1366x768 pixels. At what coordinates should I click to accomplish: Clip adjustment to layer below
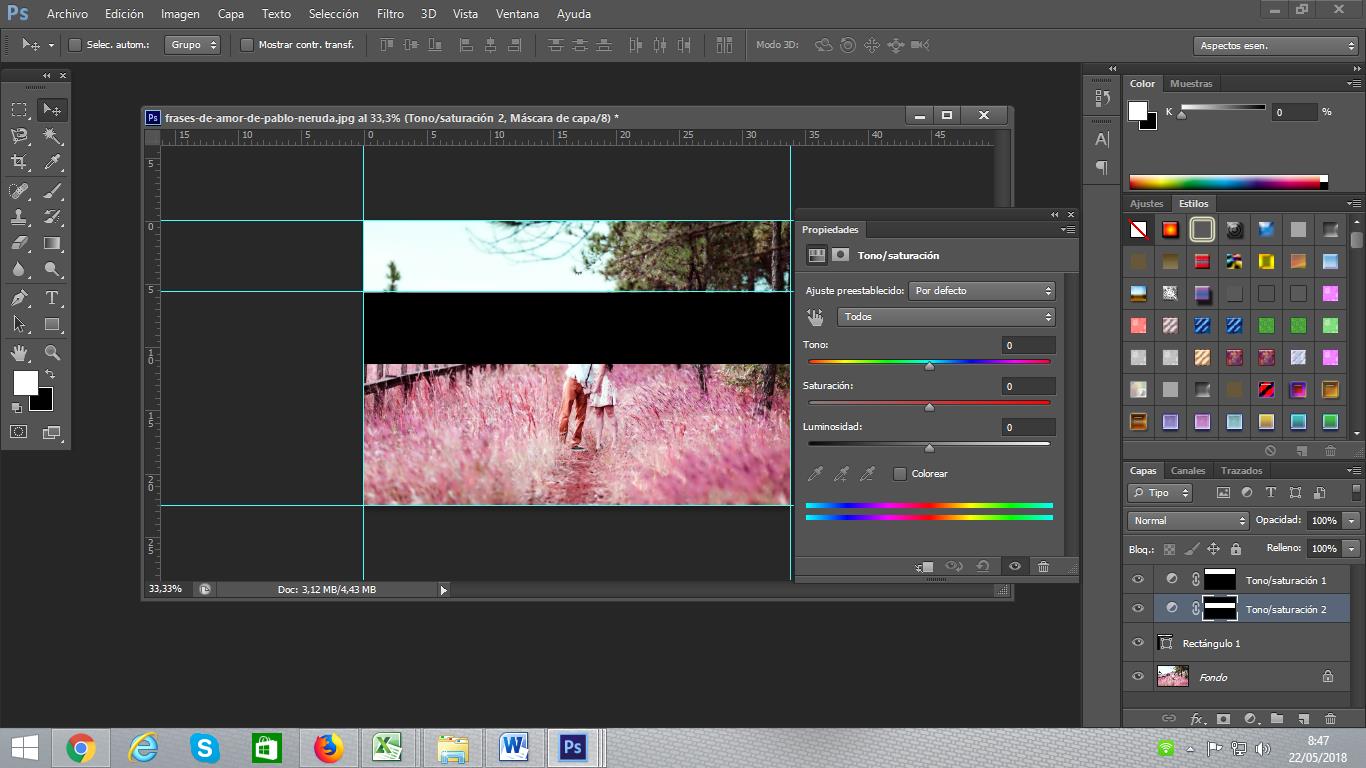tap(924, 567)
